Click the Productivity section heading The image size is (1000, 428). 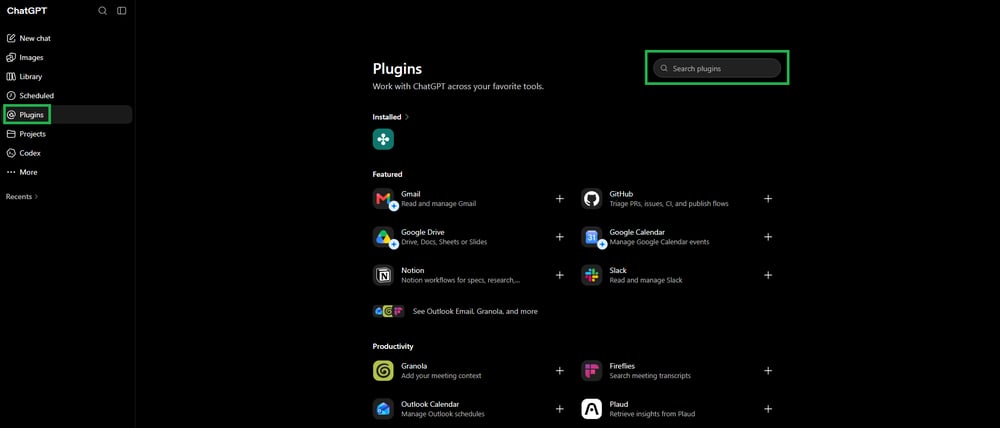tap(393, 346)
